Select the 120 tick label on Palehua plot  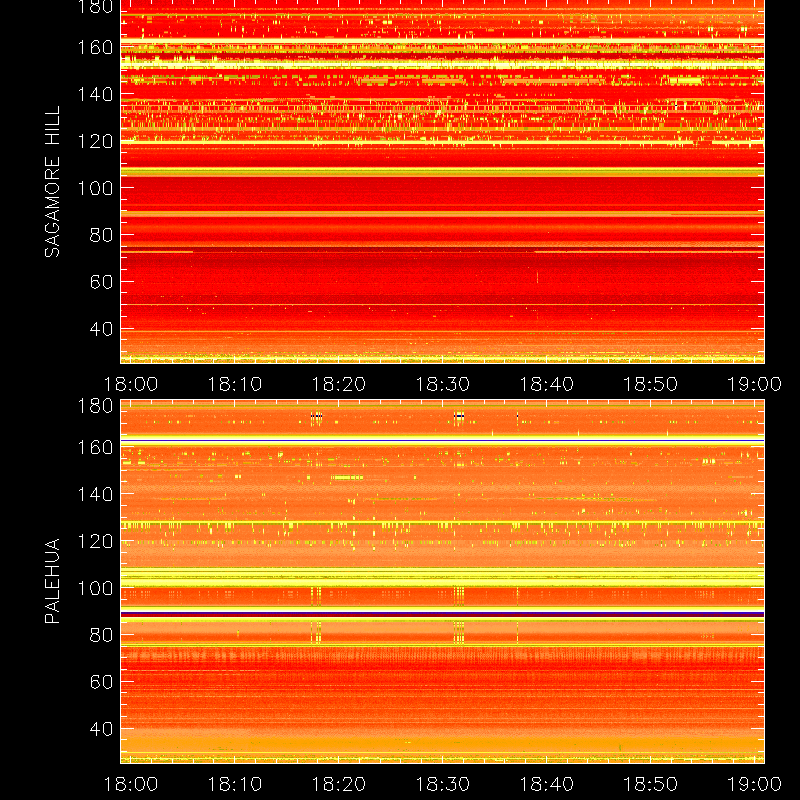point(95,541)
